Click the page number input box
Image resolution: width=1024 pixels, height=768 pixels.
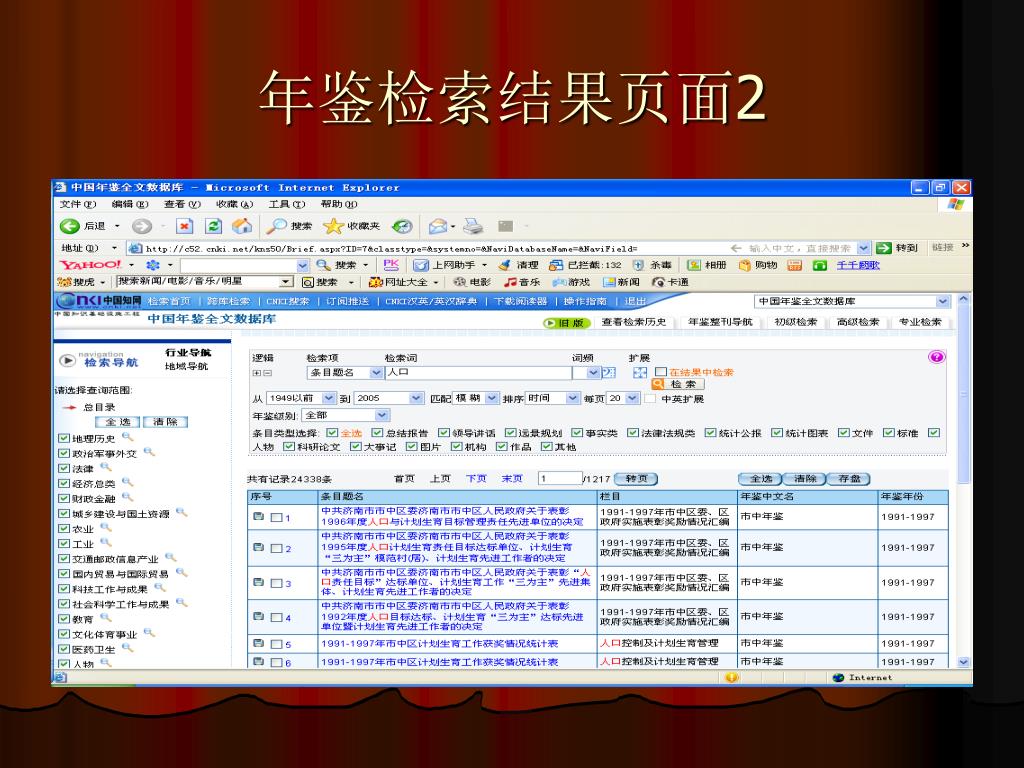[560, 479]
